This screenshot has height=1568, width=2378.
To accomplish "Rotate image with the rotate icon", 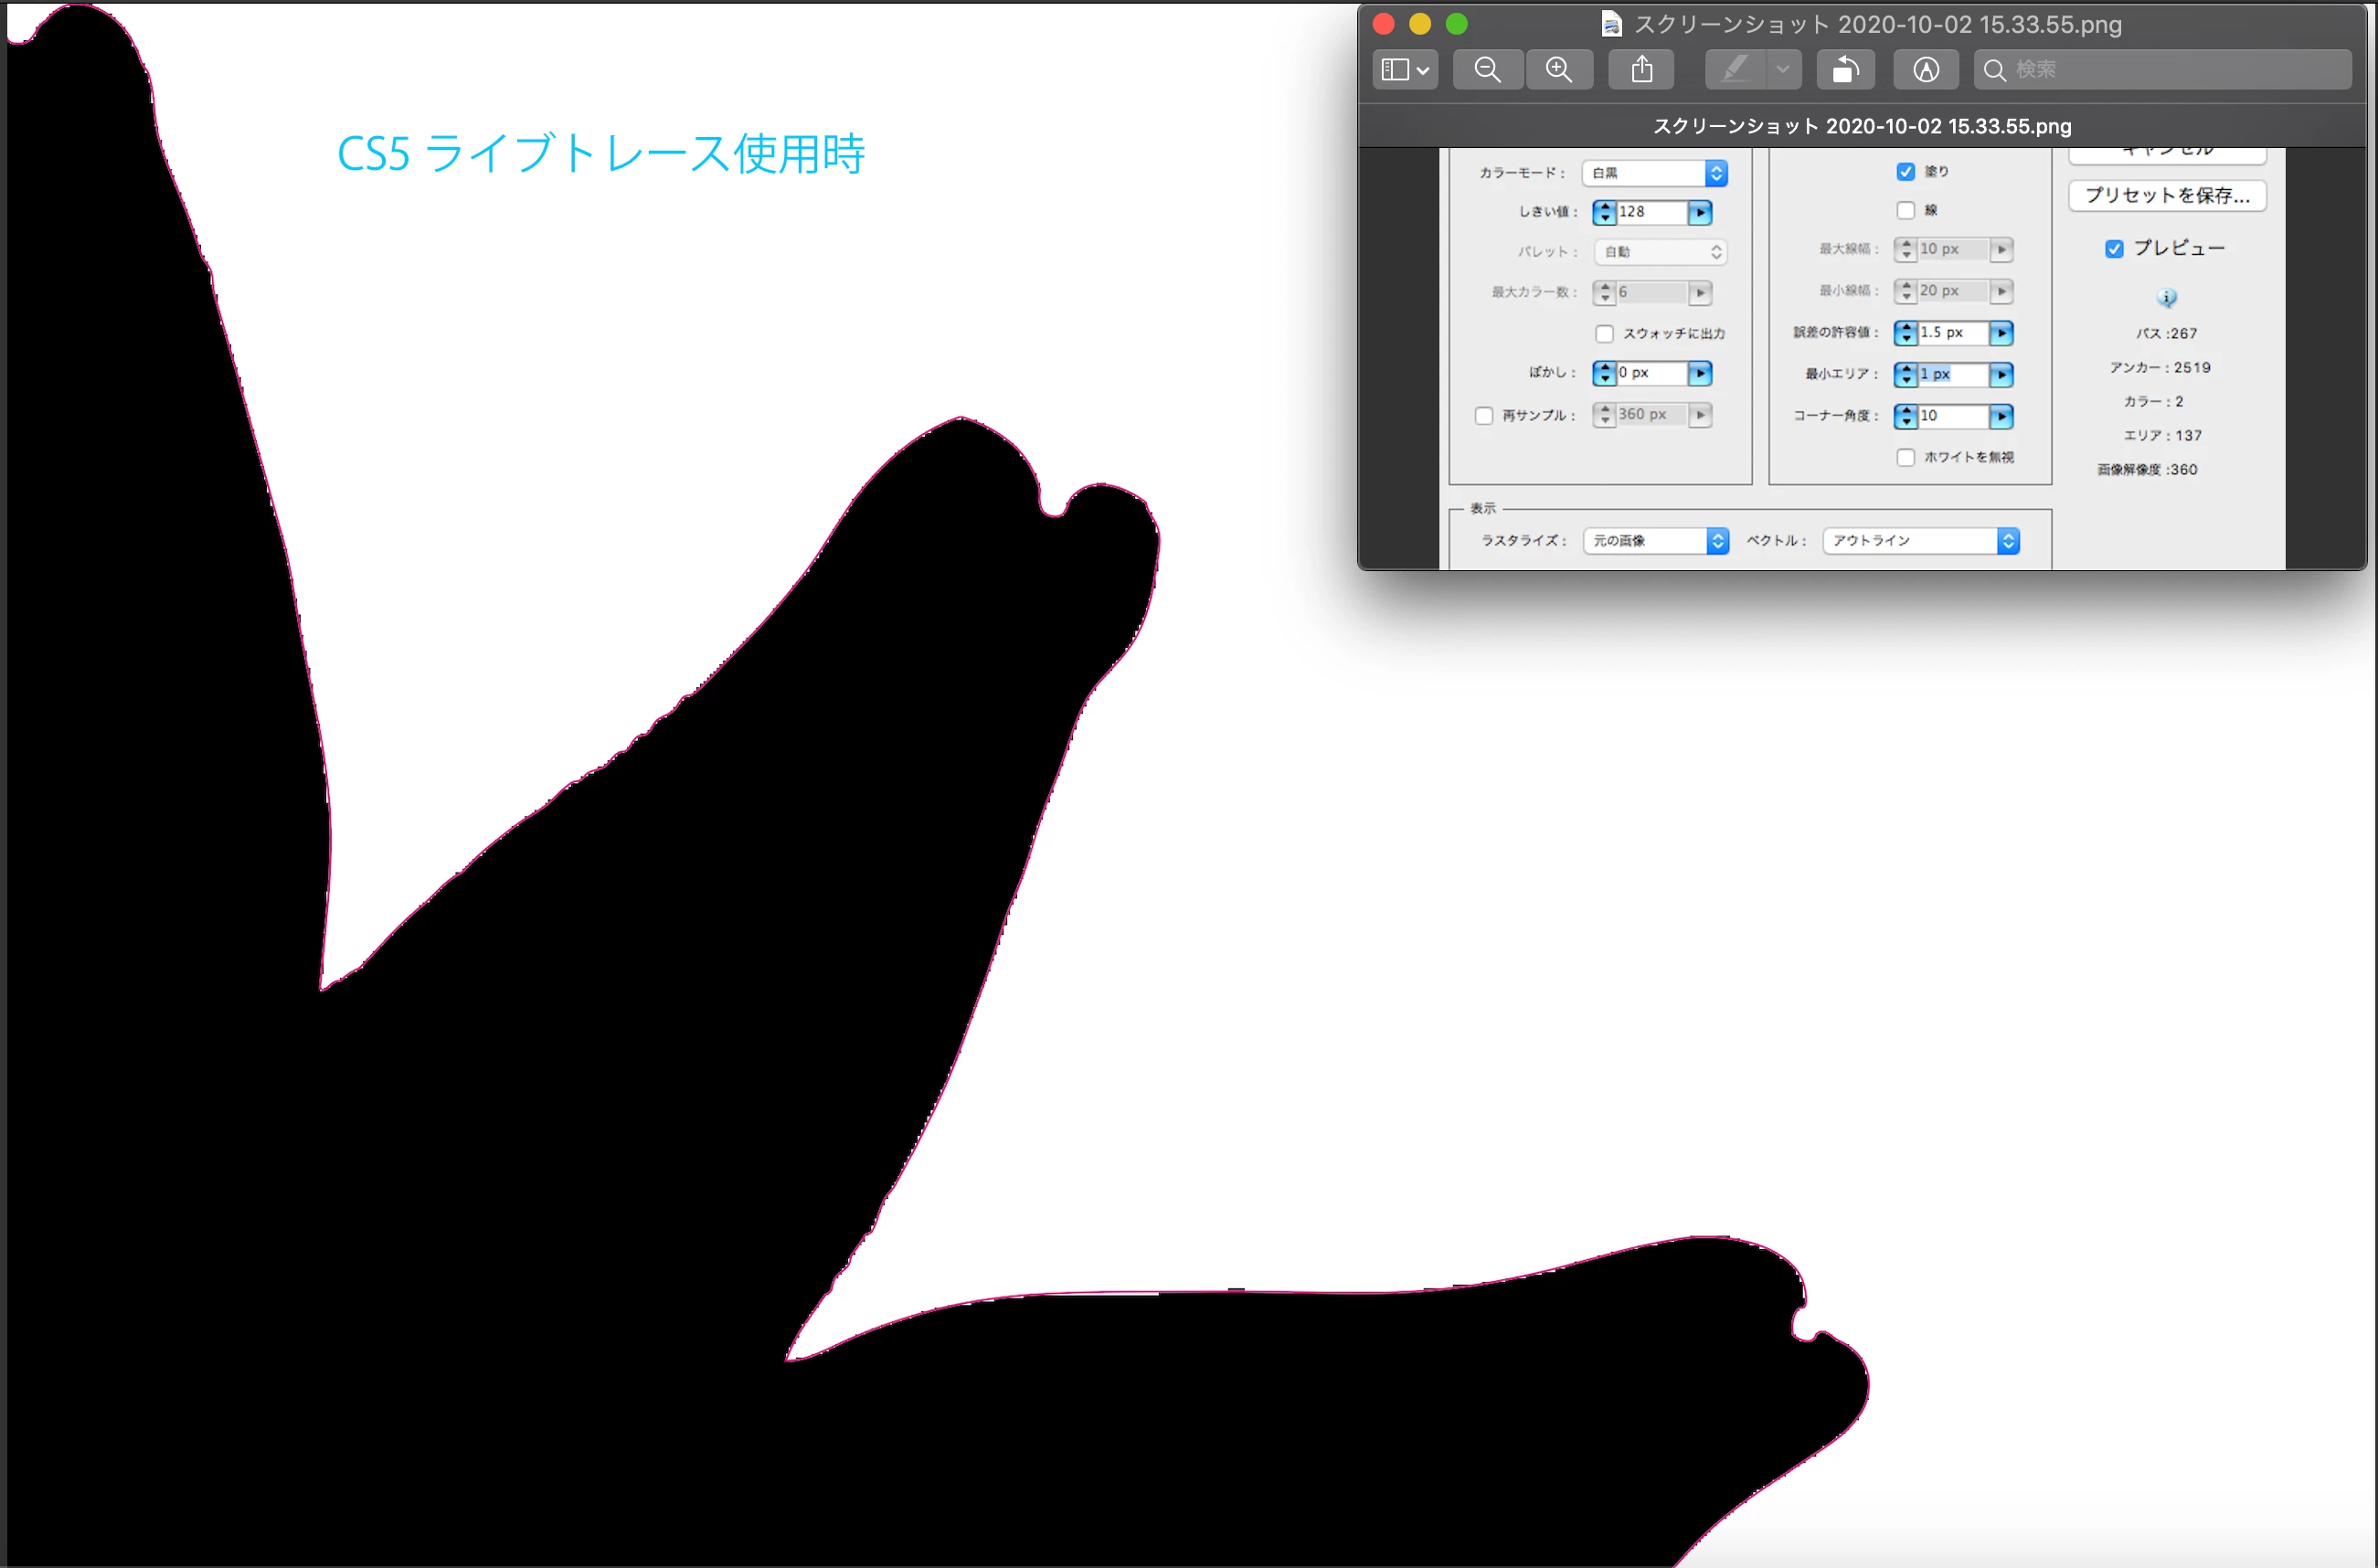I will pos(1845,69).
